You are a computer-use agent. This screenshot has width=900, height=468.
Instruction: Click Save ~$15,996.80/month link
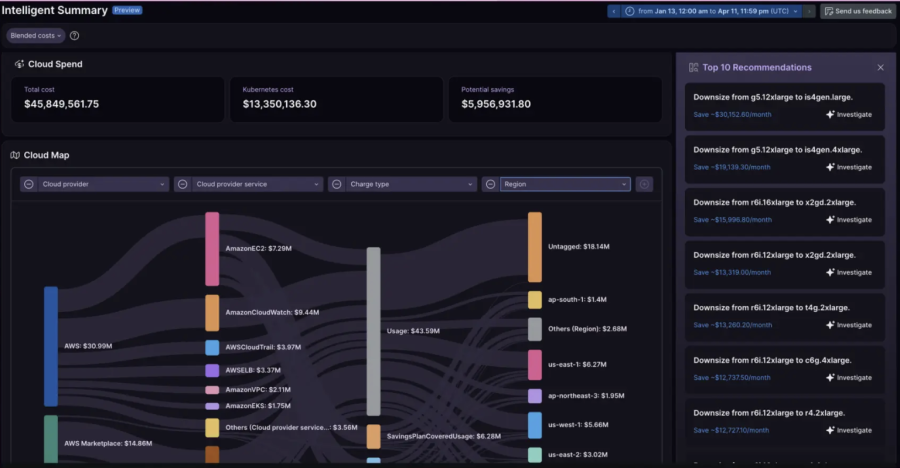click(x=732, y=220)
